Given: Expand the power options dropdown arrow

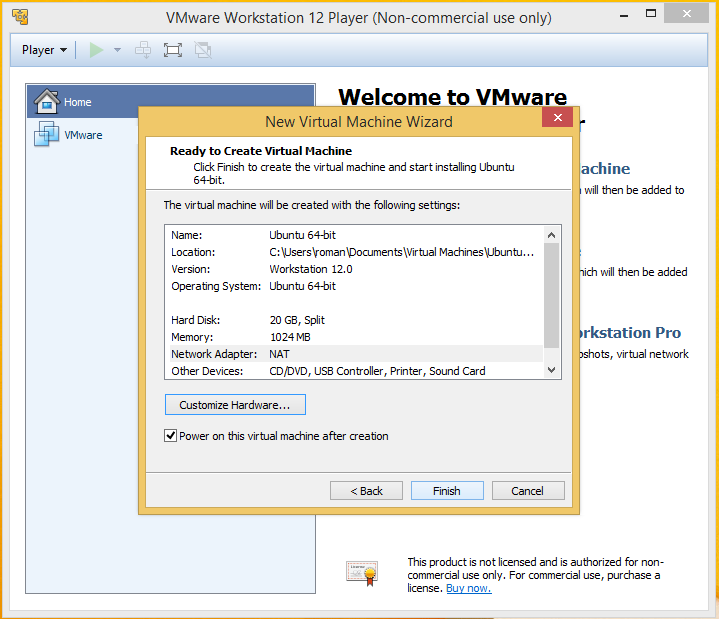Looking at the screenshot, I should tap(117, 50).
